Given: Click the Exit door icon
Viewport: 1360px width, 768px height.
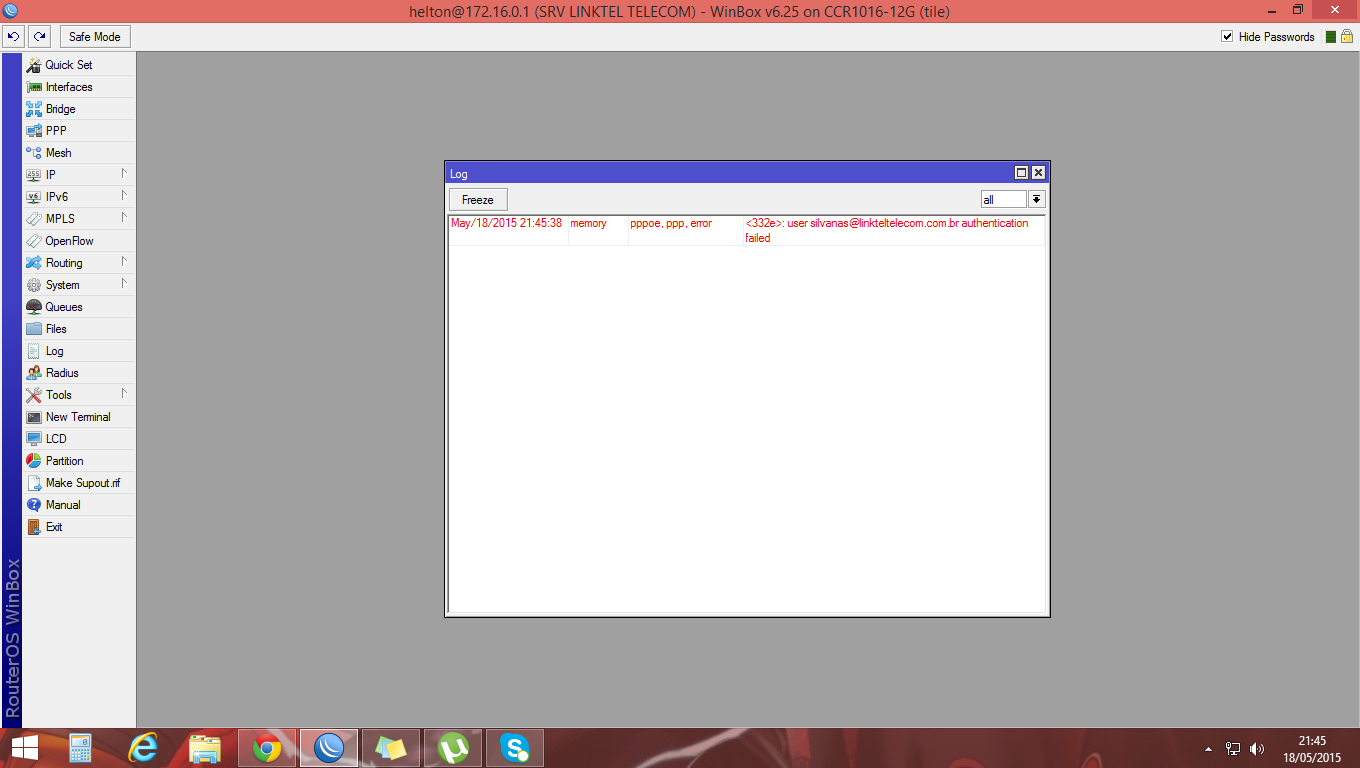Looking at the screenshot, I should tap(34, 527).
